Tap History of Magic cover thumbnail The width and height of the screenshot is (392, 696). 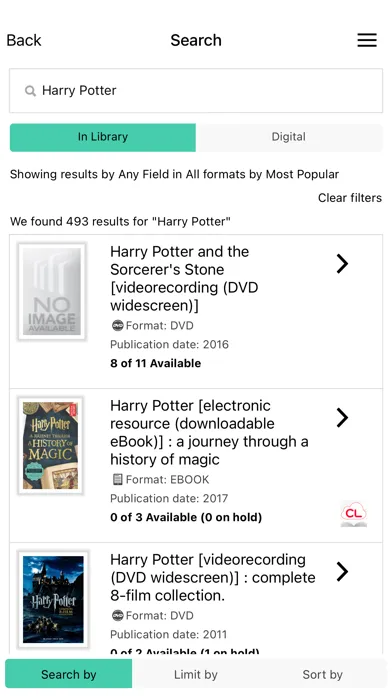[50, 446]
